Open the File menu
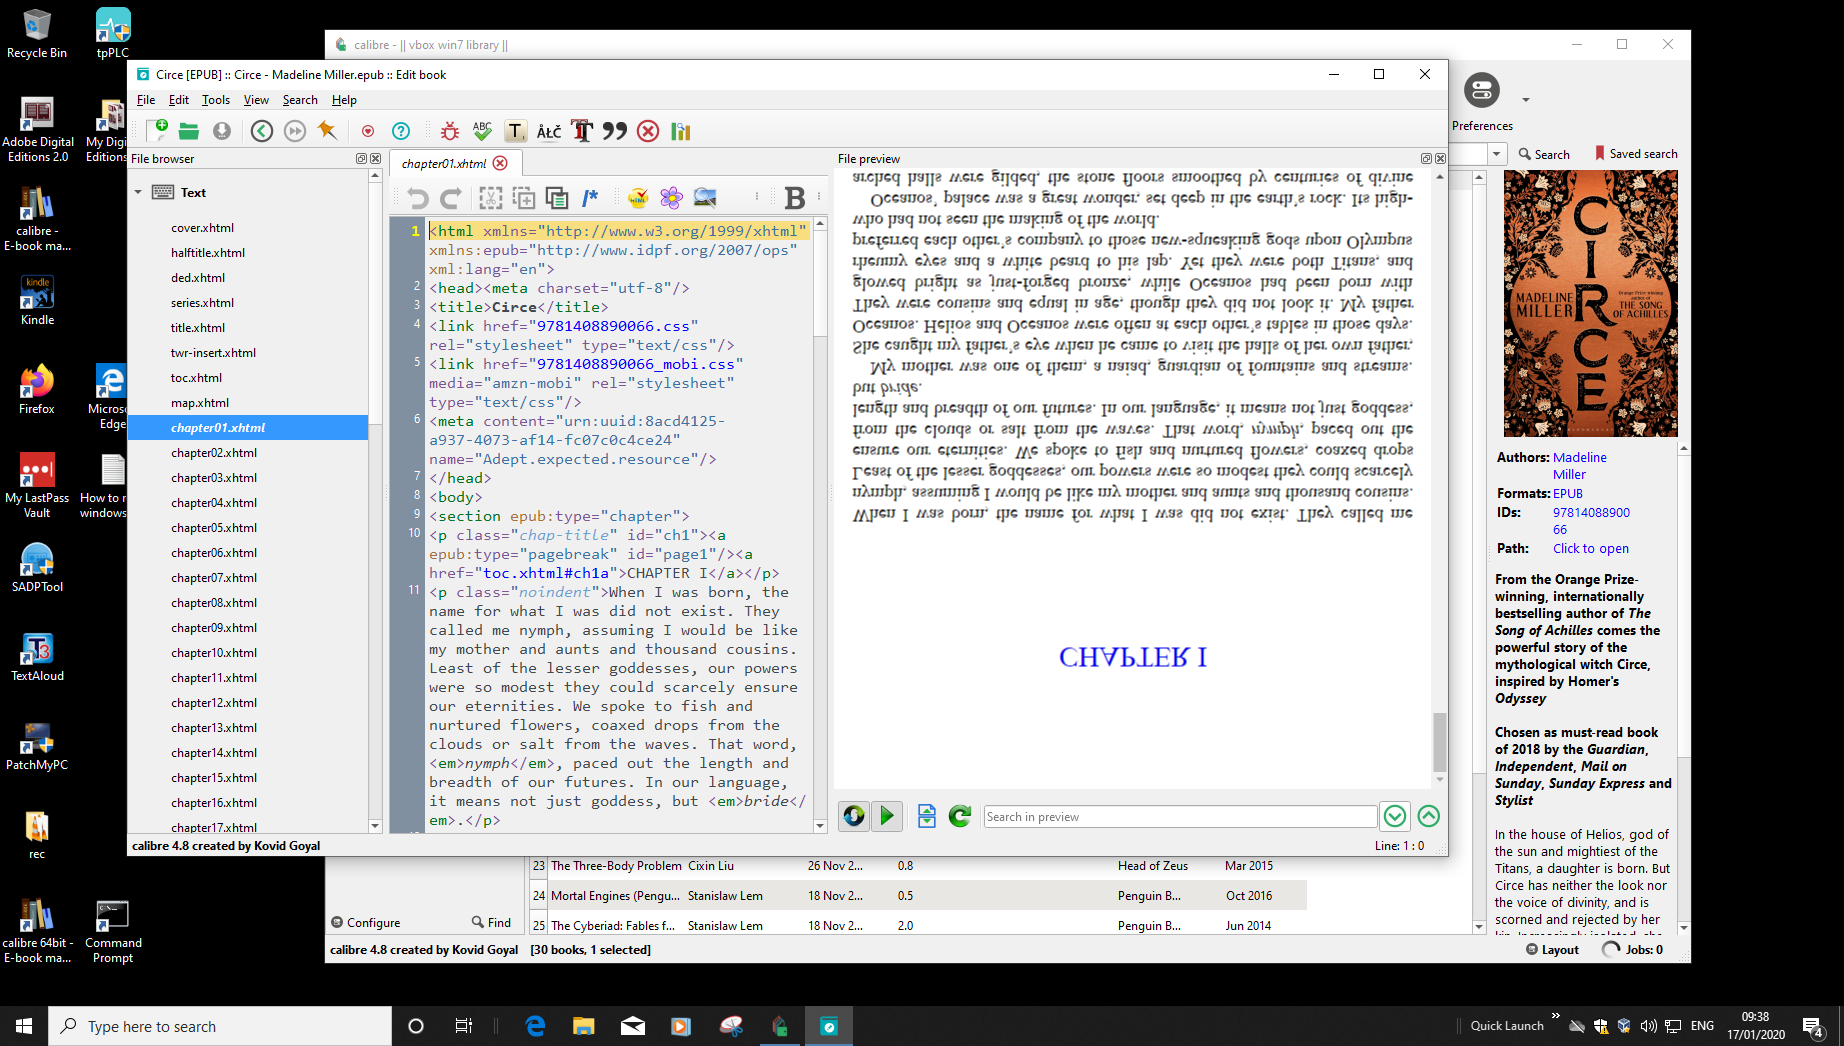 146,100
